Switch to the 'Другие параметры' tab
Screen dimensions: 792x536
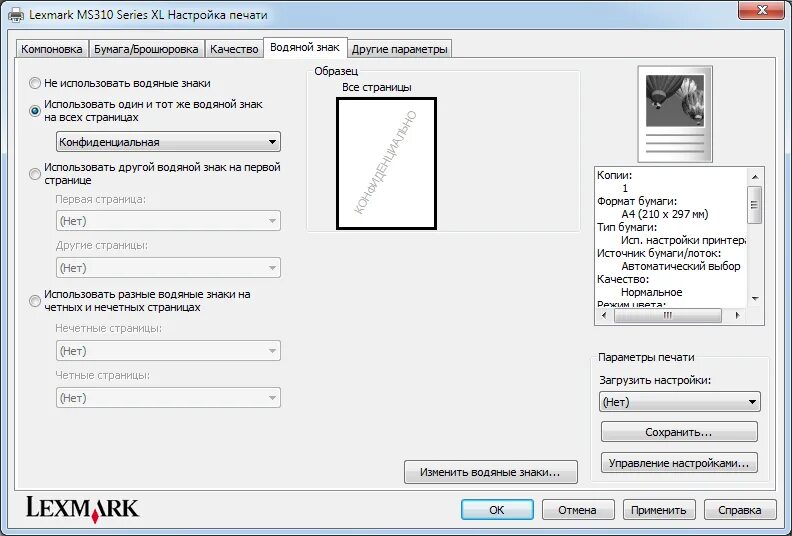[x=400, y=49]
